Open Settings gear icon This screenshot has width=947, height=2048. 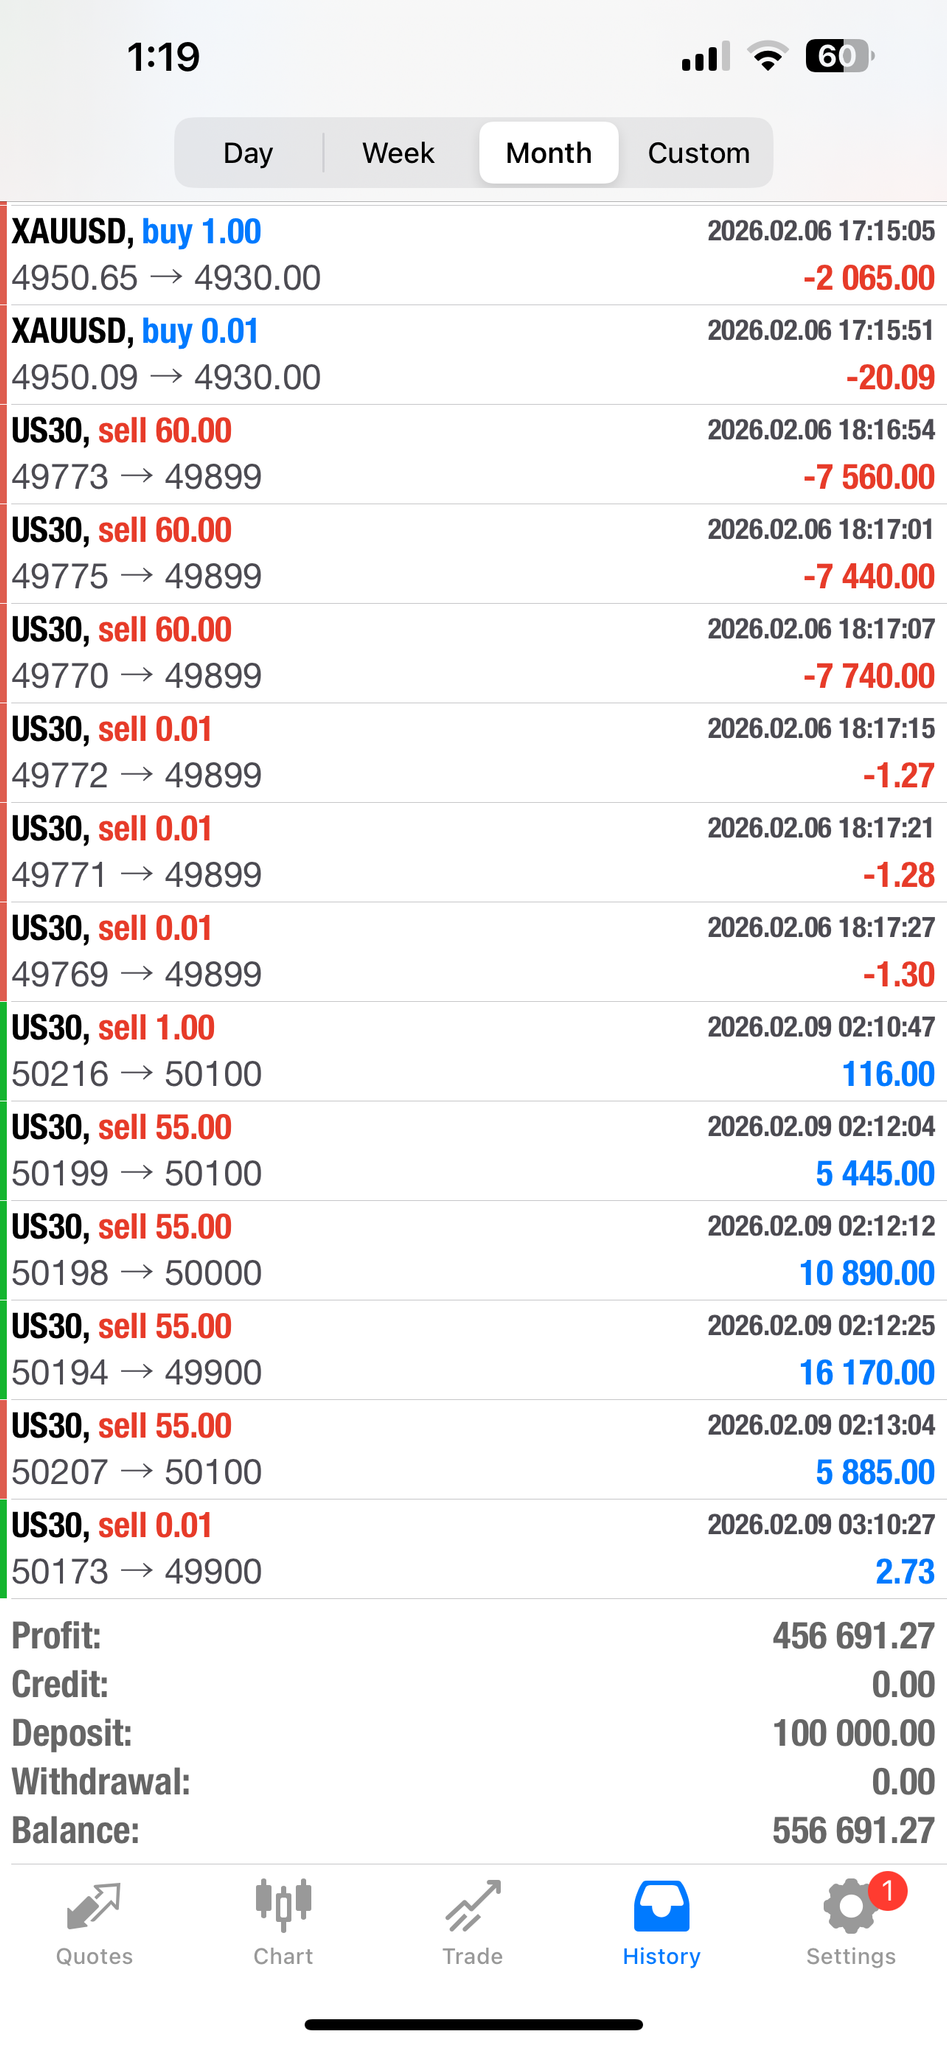pos(849,1908)
